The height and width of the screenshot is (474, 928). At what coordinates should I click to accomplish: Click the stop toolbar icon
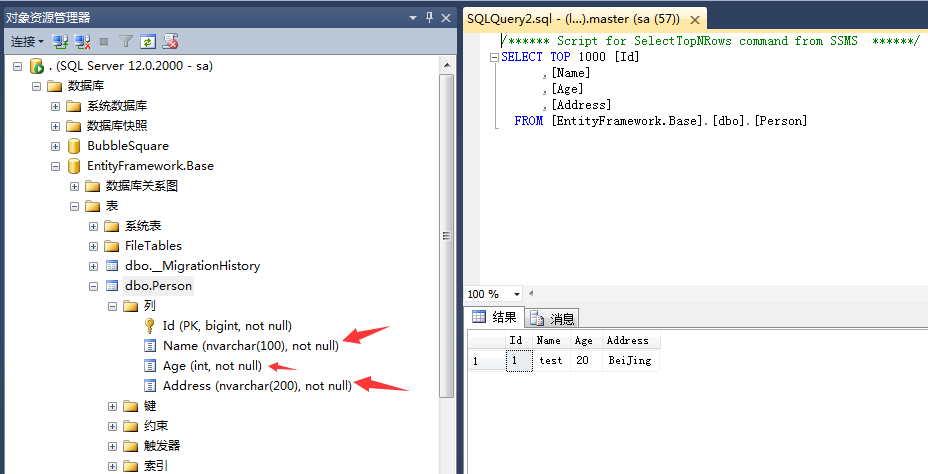pyautogui.click(x=104, y=41)
